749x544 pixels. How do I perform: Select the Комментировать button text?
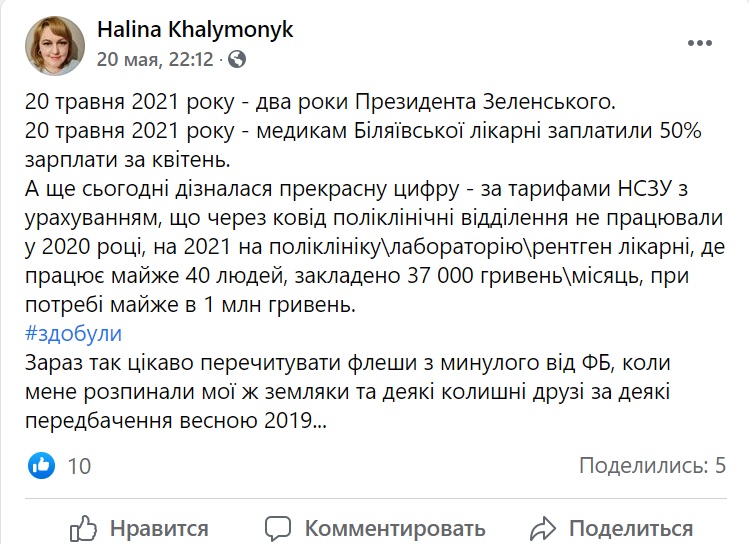395,529
